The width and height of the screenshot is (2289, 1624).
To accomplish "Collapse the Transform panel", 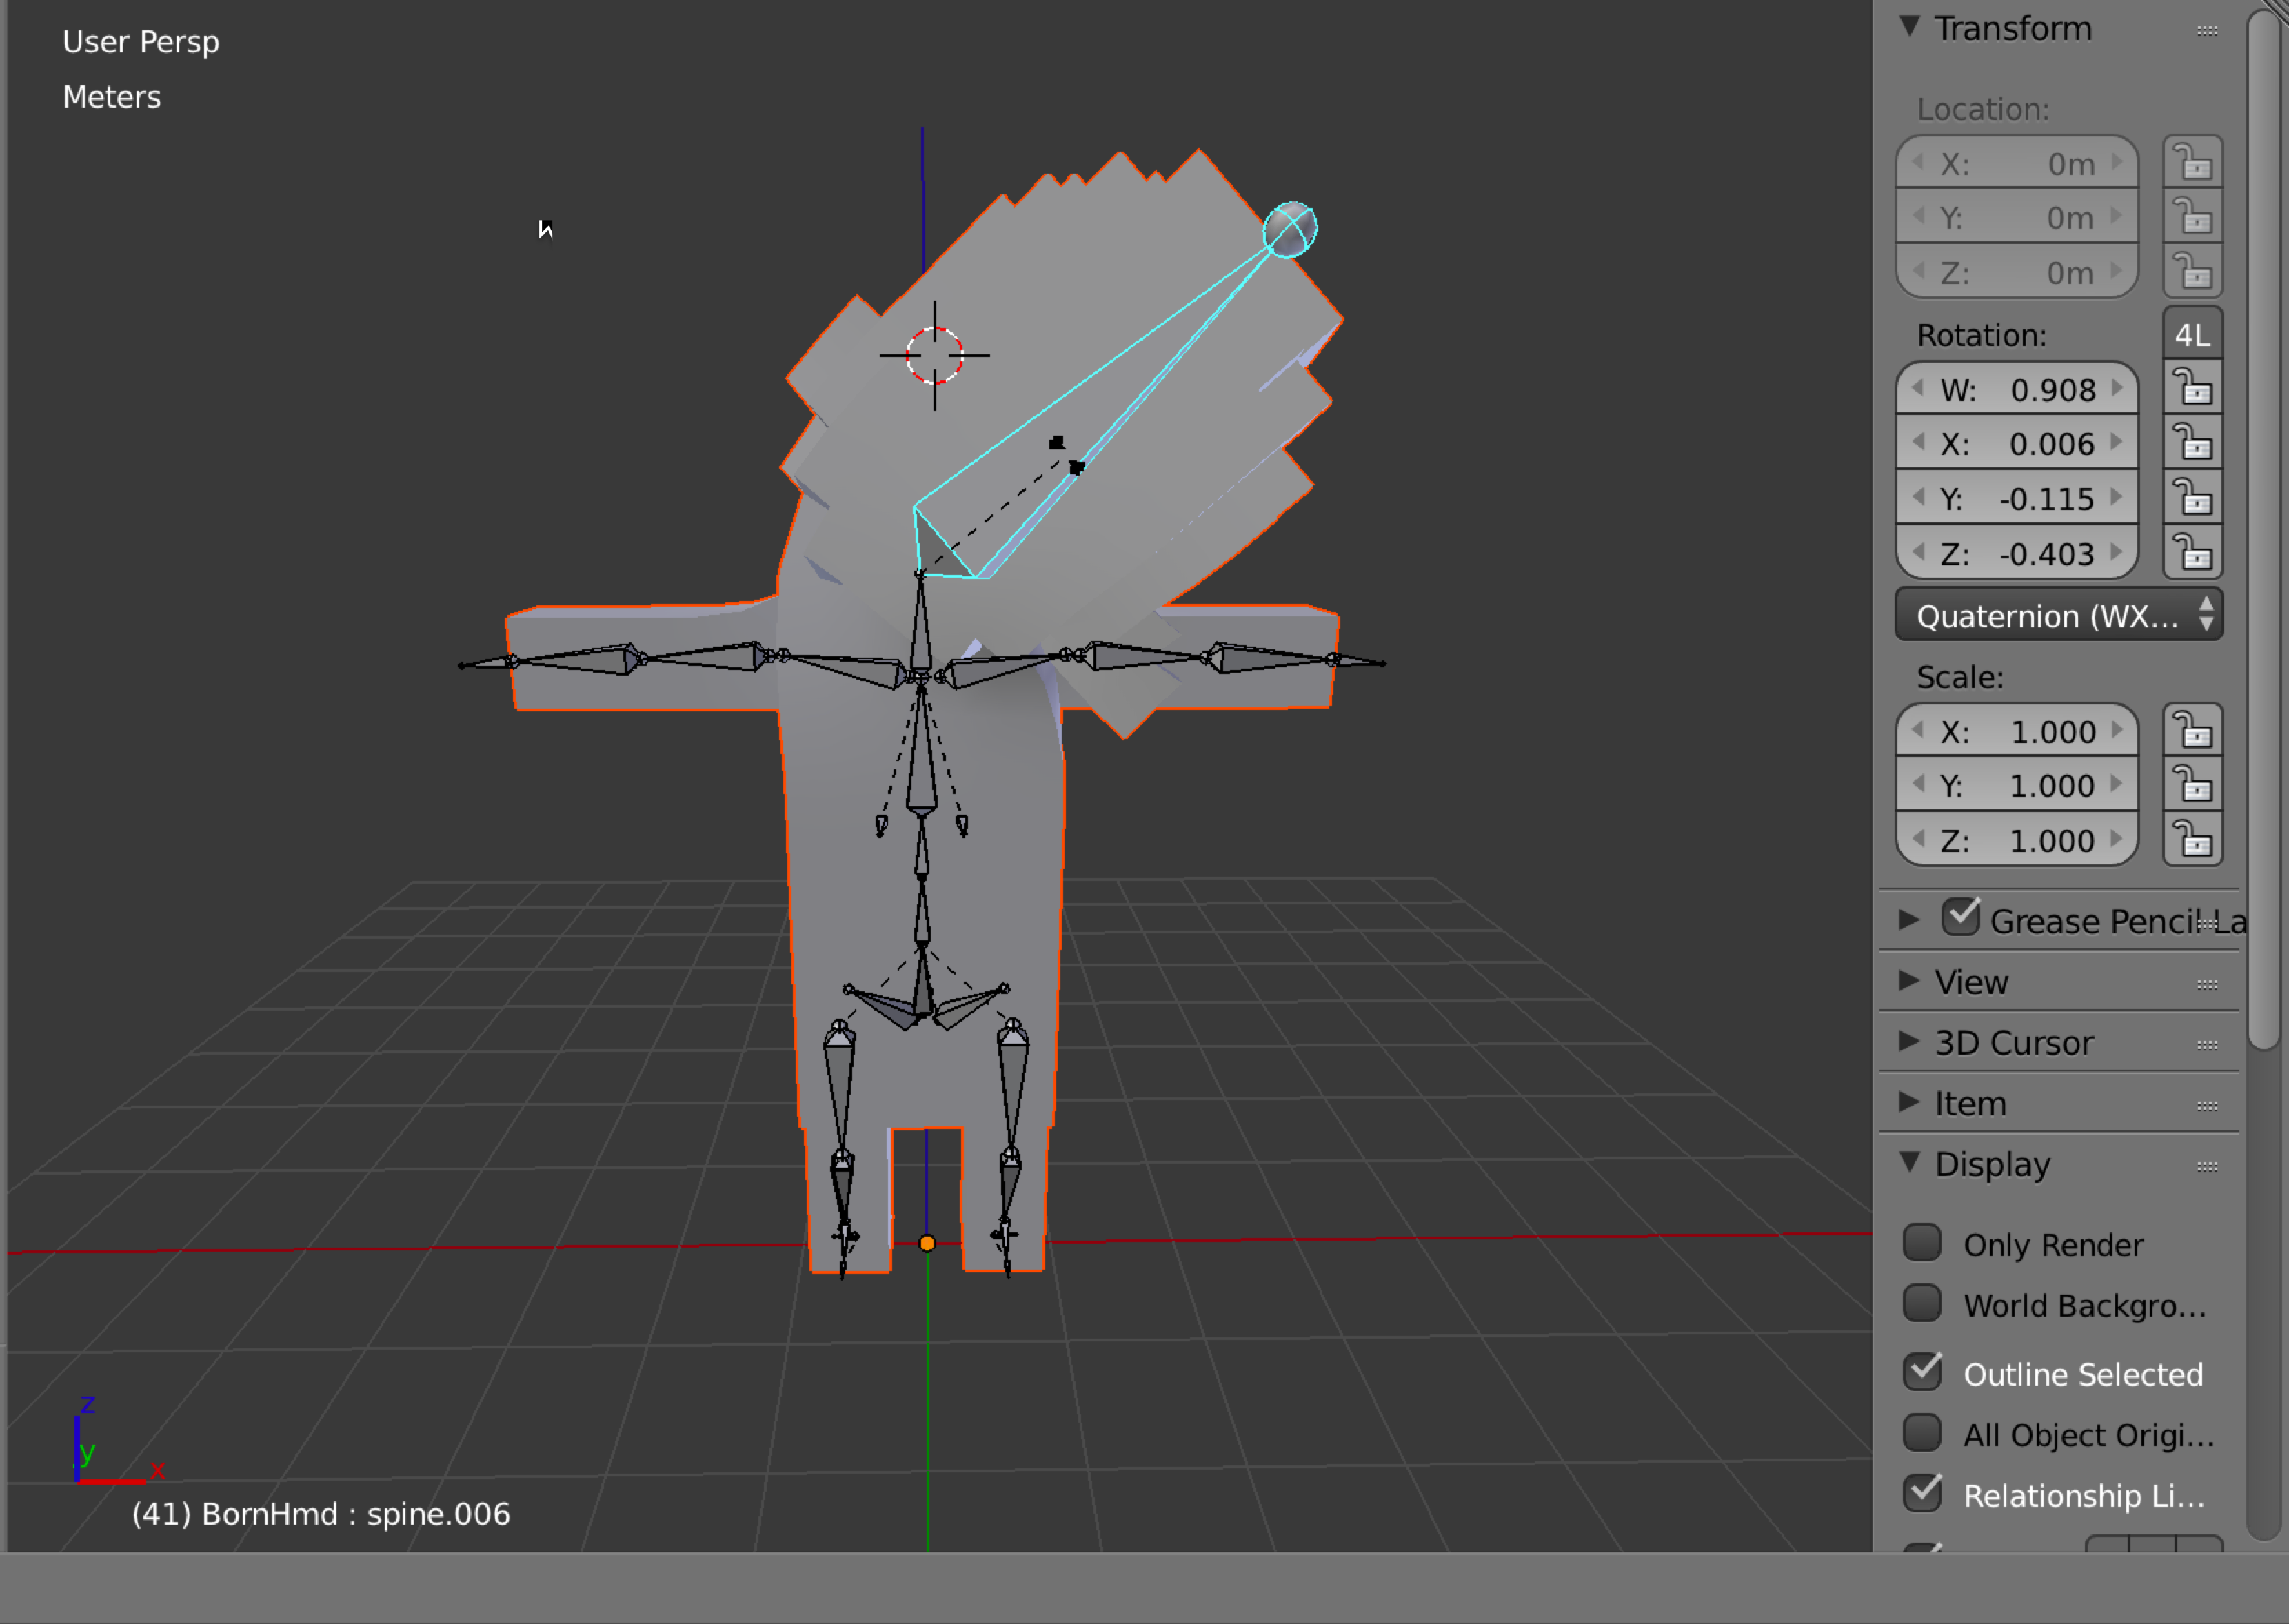I will coord(1909,27).
